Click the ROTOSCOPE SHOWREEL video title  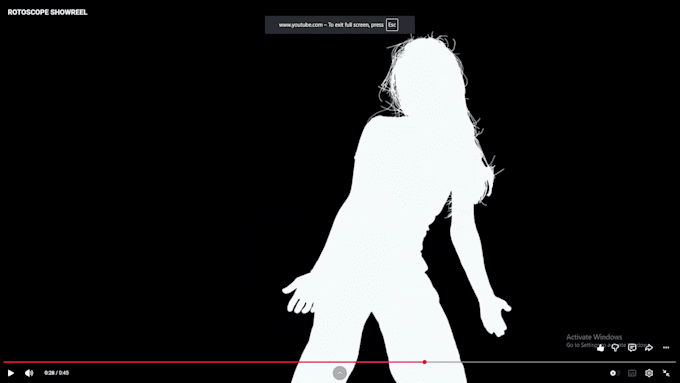tap(47, 12)
